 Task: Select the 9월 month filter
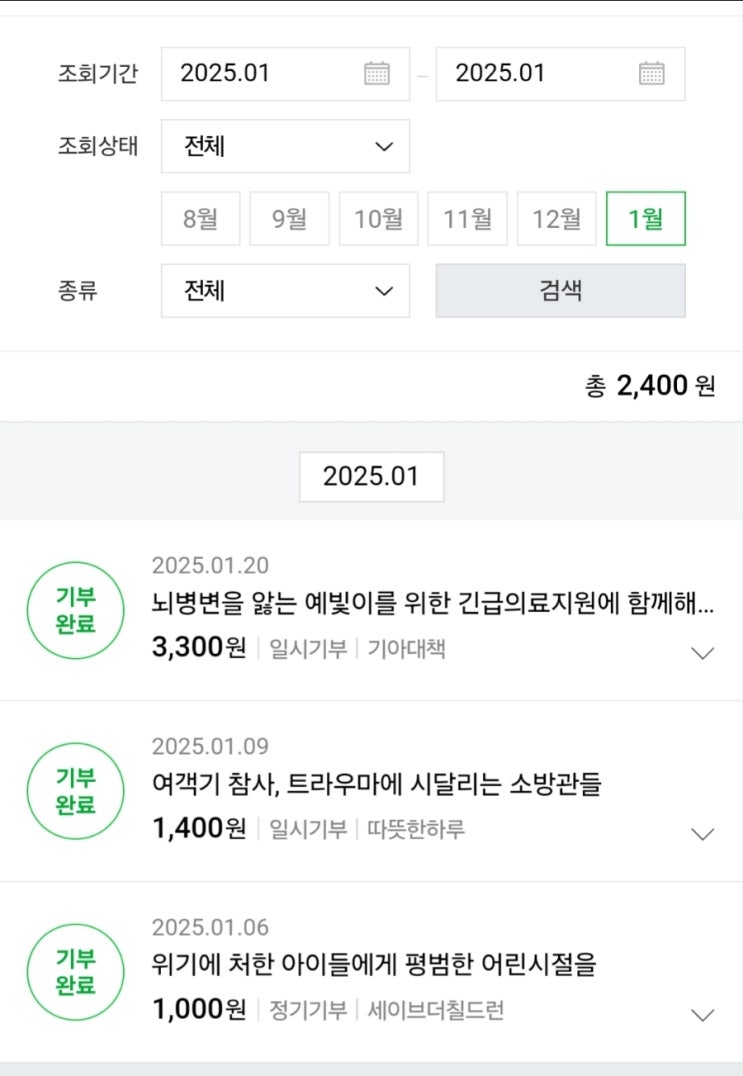[x=289, y=218]
